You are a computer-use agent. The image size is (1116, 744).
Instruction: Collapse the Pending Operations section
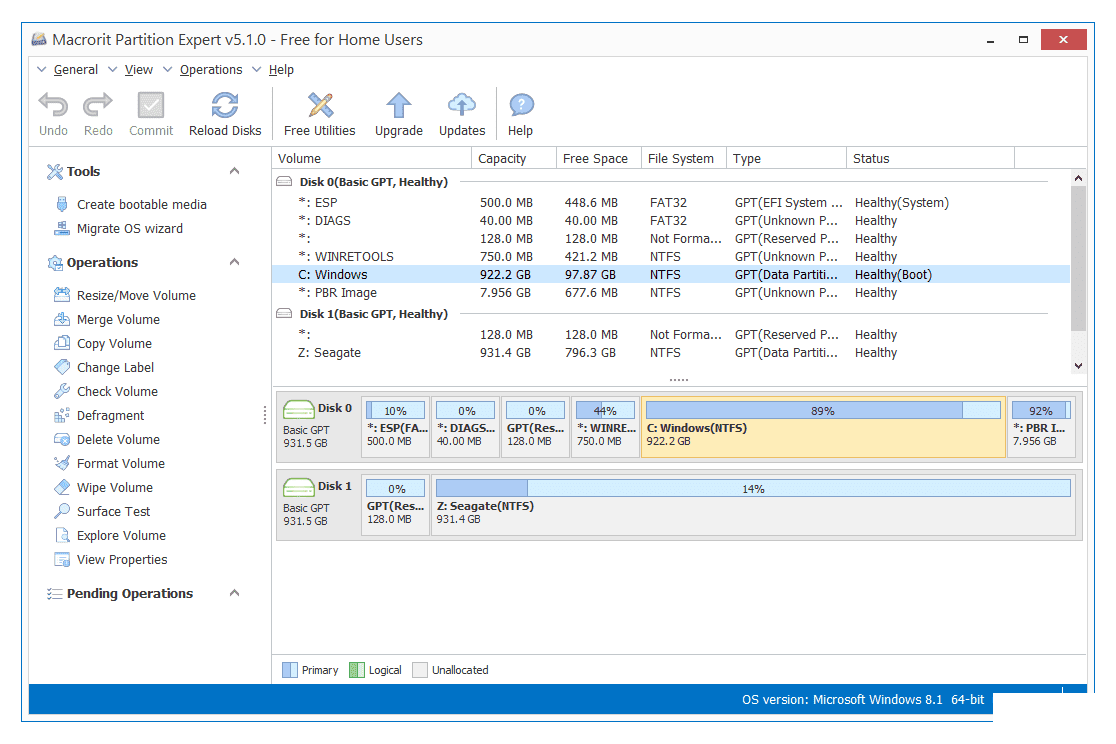pos(234,593)
